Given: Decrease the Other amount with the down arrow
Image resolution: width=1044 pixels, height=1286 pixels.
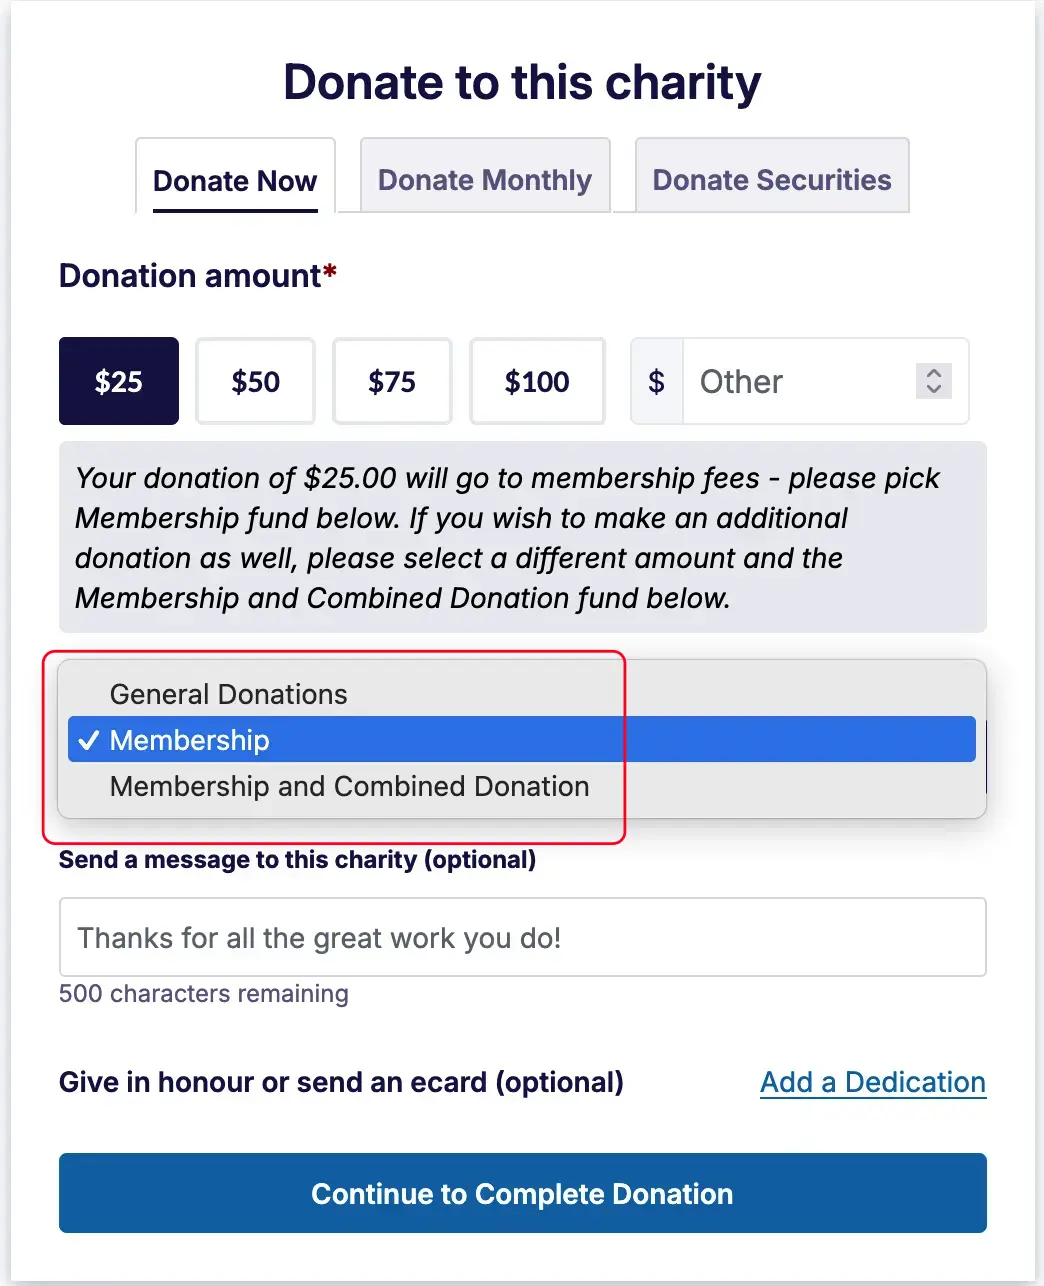Looking at the screenshot, I should pyautogui.click(x=934, y=389).
